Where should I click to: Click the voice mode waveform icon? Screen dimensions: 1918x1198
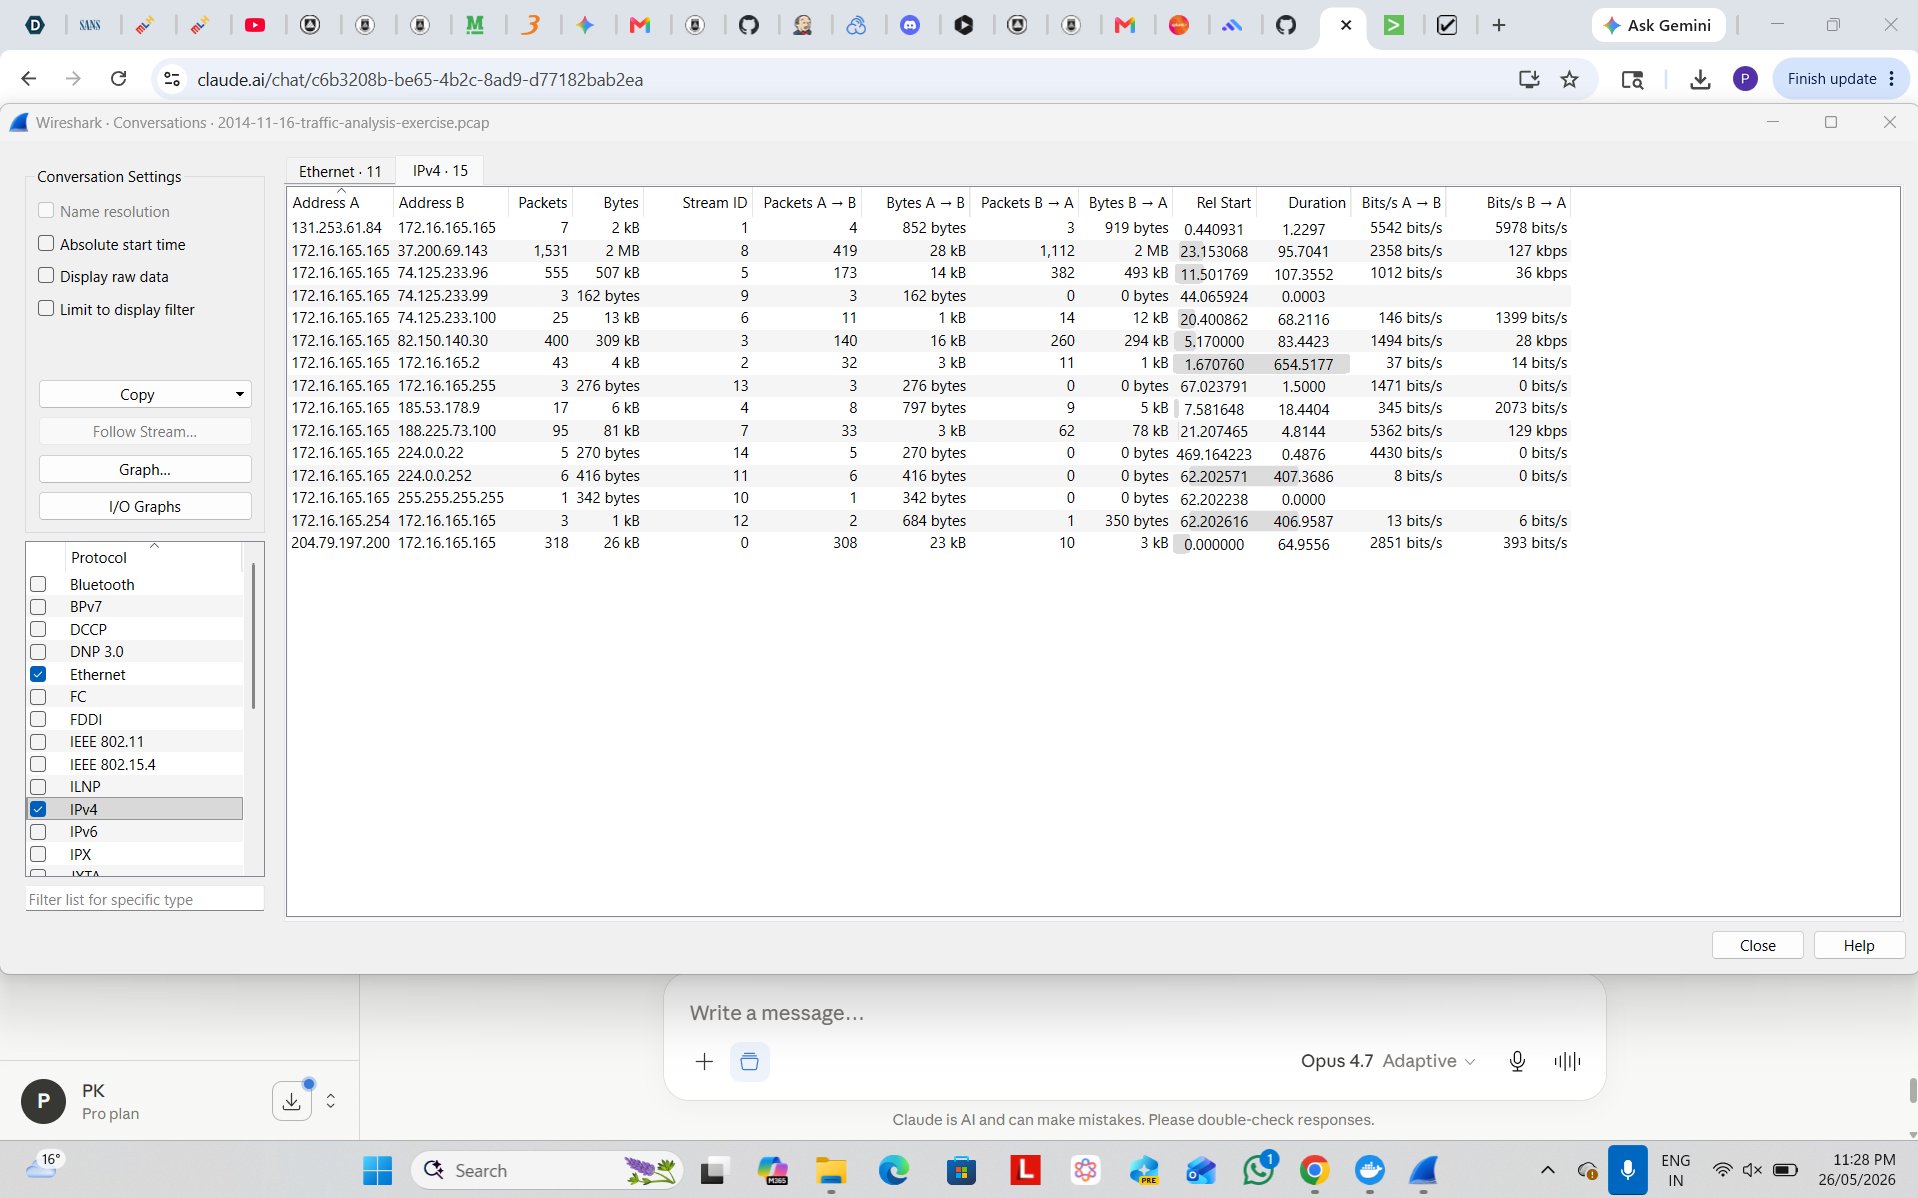click(1567, 1061)
